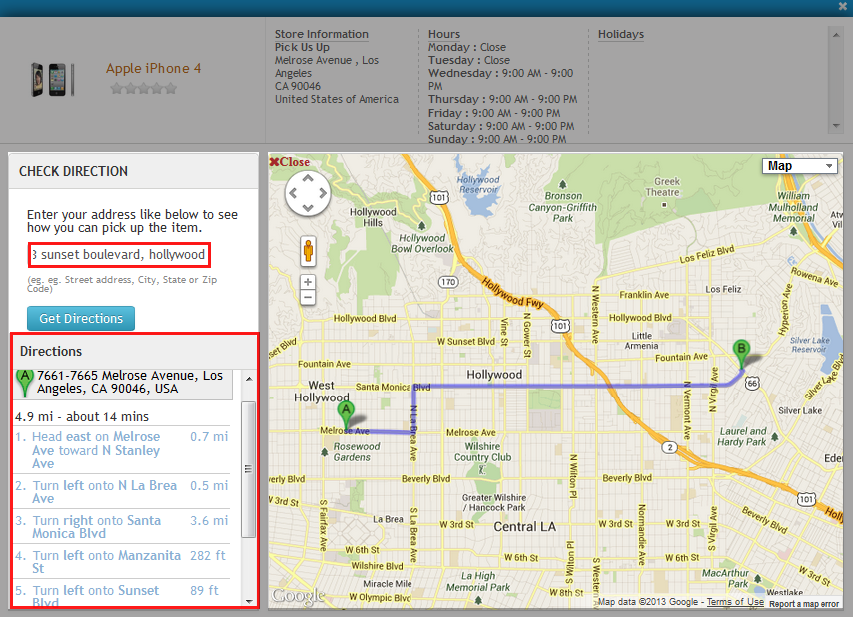Click the 7661-7665 Melrose Avenue start address

(x=130, y=382)
